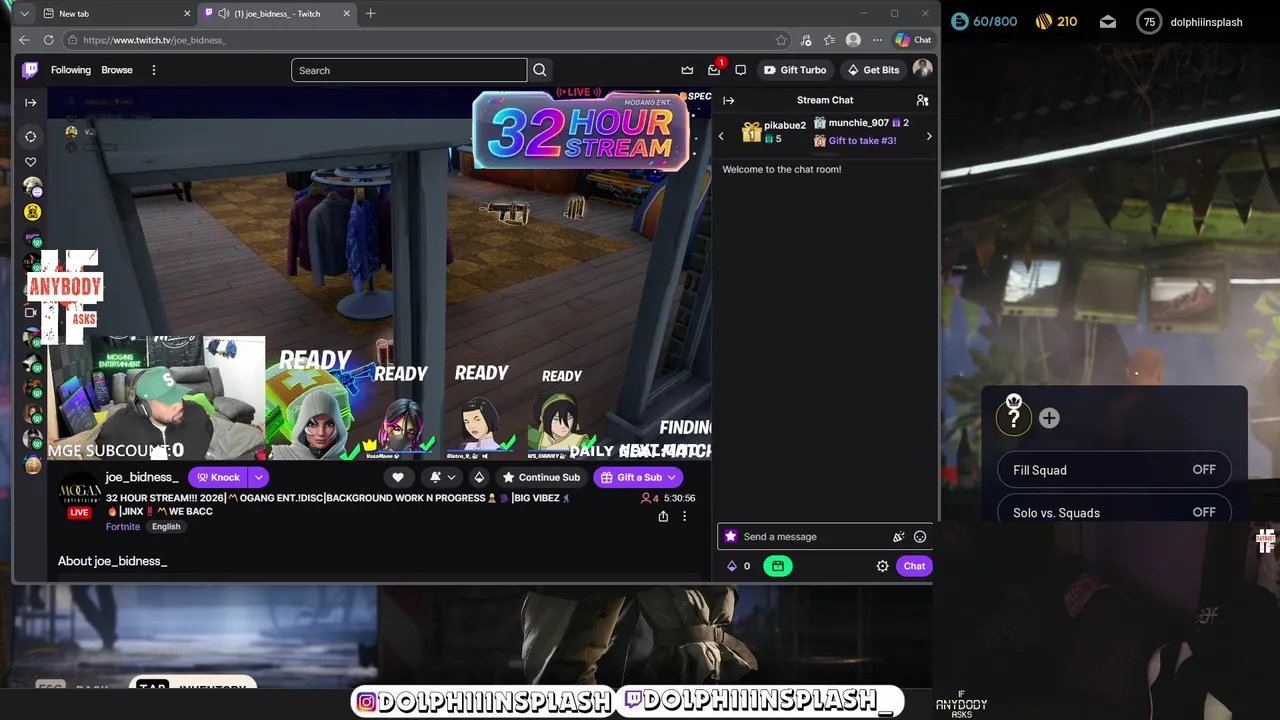1280x720 pixels.
Task: Focus the Send a message field
Action: coord(815,537)
